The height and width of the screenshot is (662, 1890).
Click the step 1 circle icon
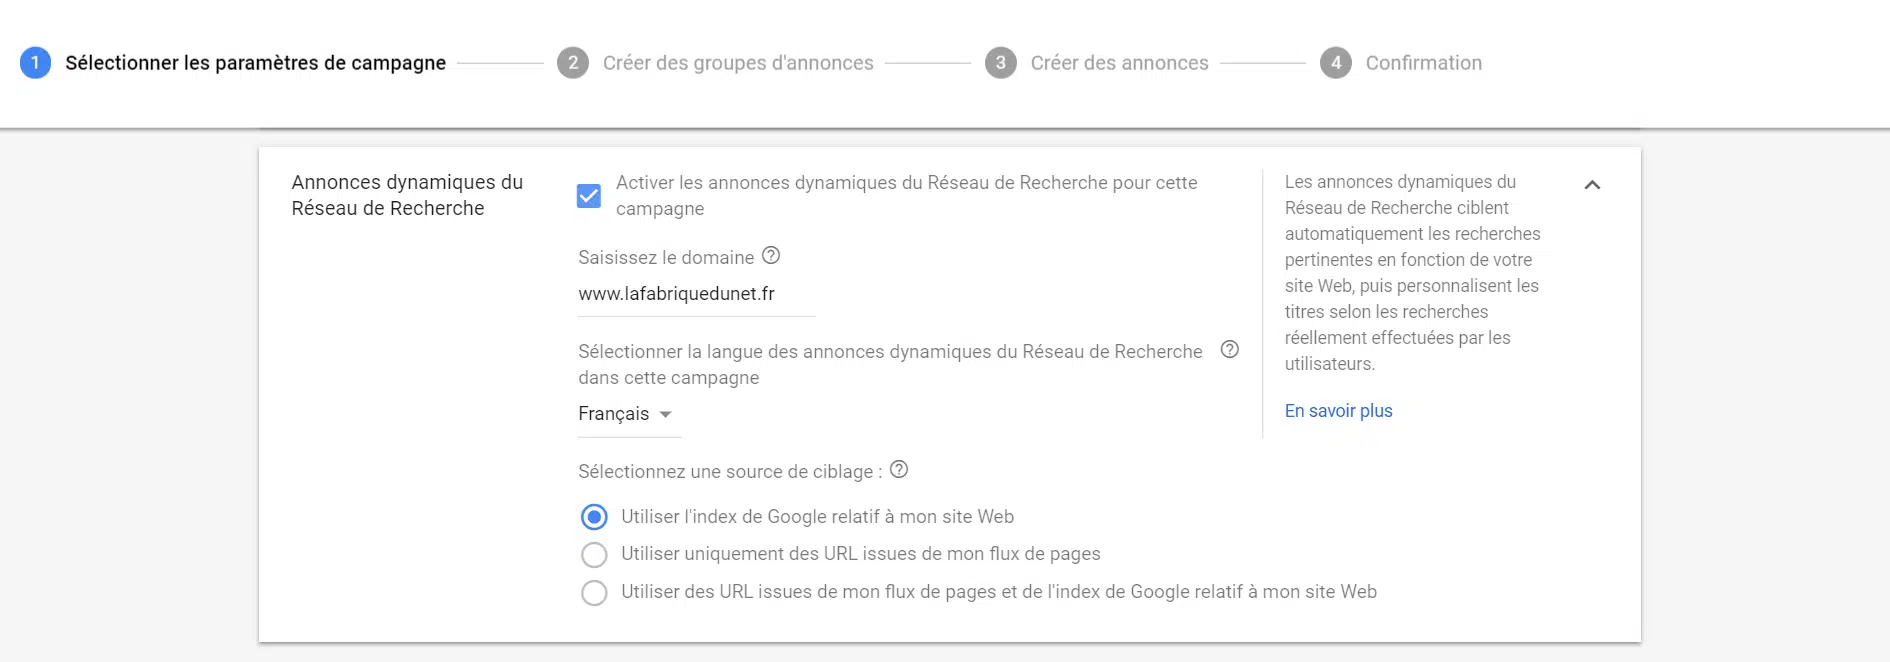[36, 62]
